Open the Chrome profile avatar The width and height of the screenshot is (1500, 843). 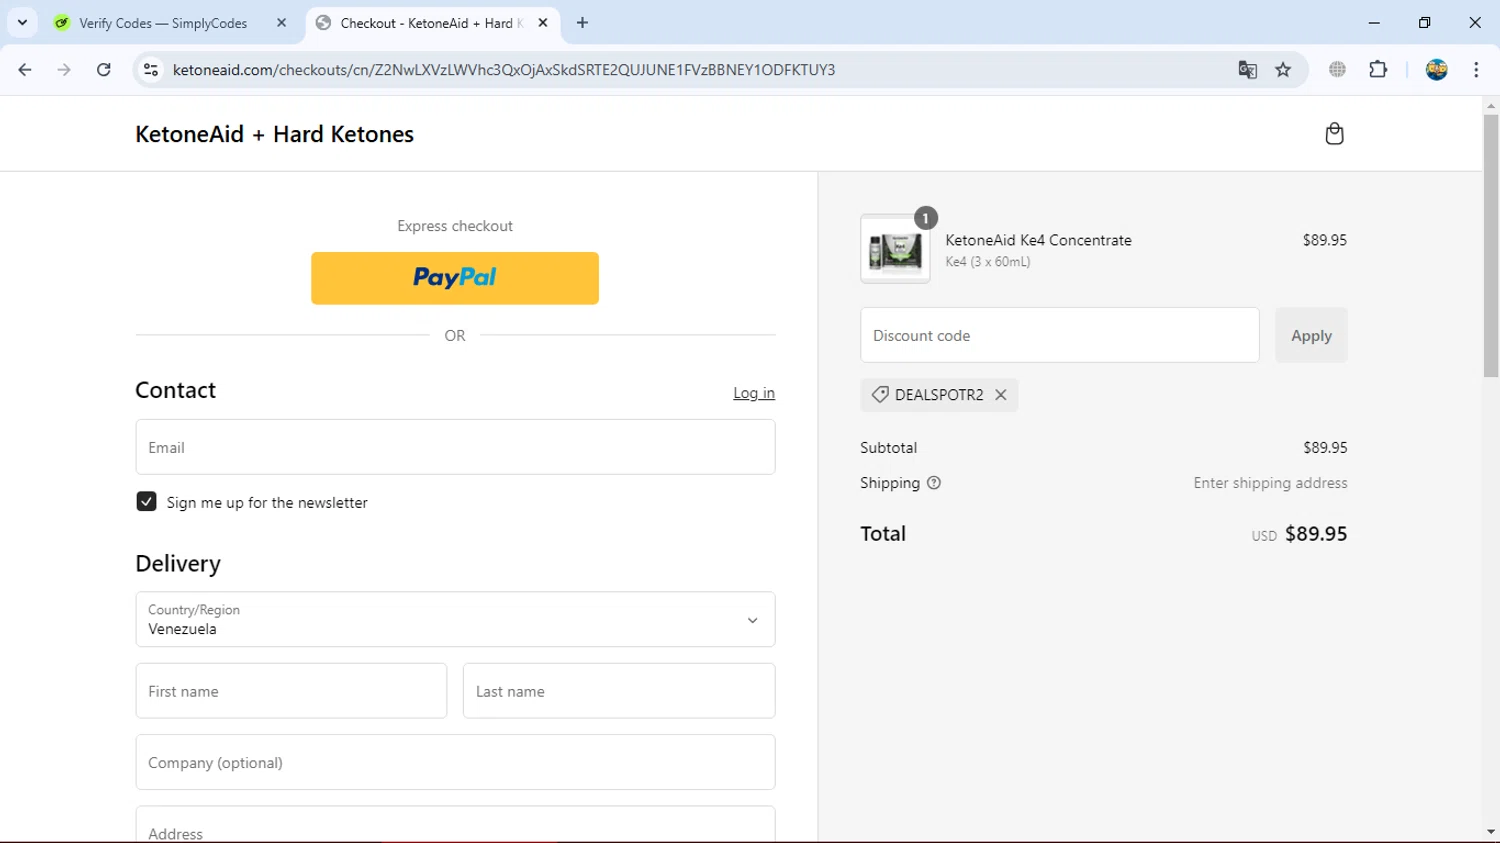[1436, 70]
